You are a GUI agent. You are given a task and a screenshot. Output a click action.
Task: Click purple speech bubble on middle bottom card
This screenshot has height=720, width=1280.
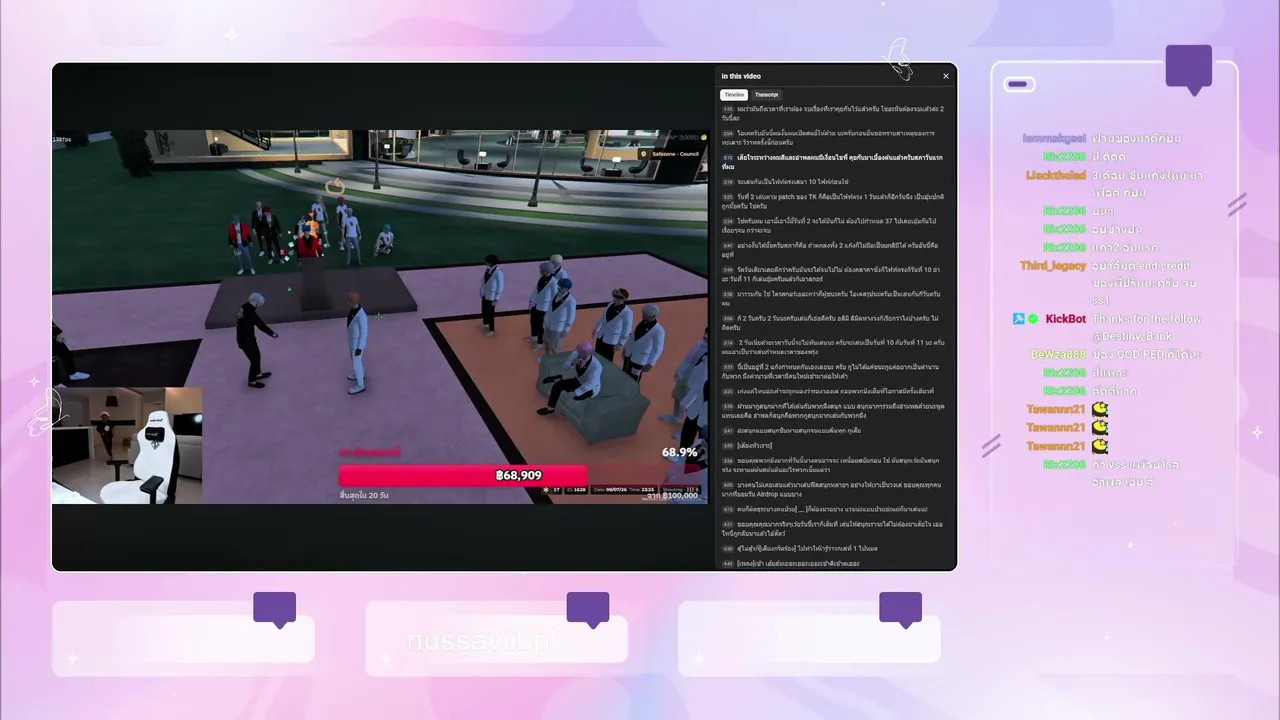click(588, 609)
